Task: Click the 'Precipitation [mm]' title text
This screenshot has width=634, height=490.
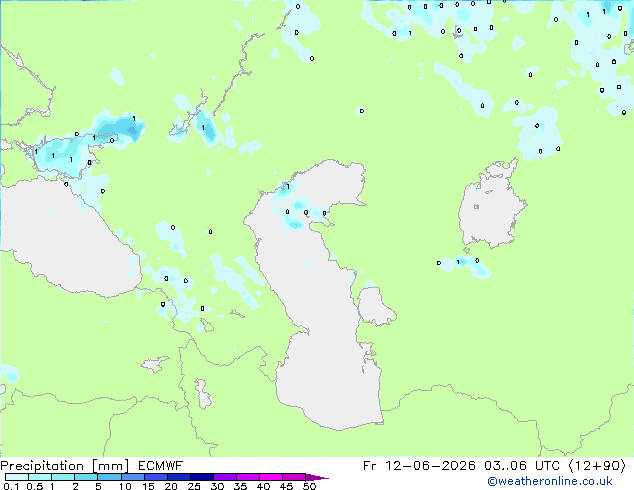Action: [65, 466]
